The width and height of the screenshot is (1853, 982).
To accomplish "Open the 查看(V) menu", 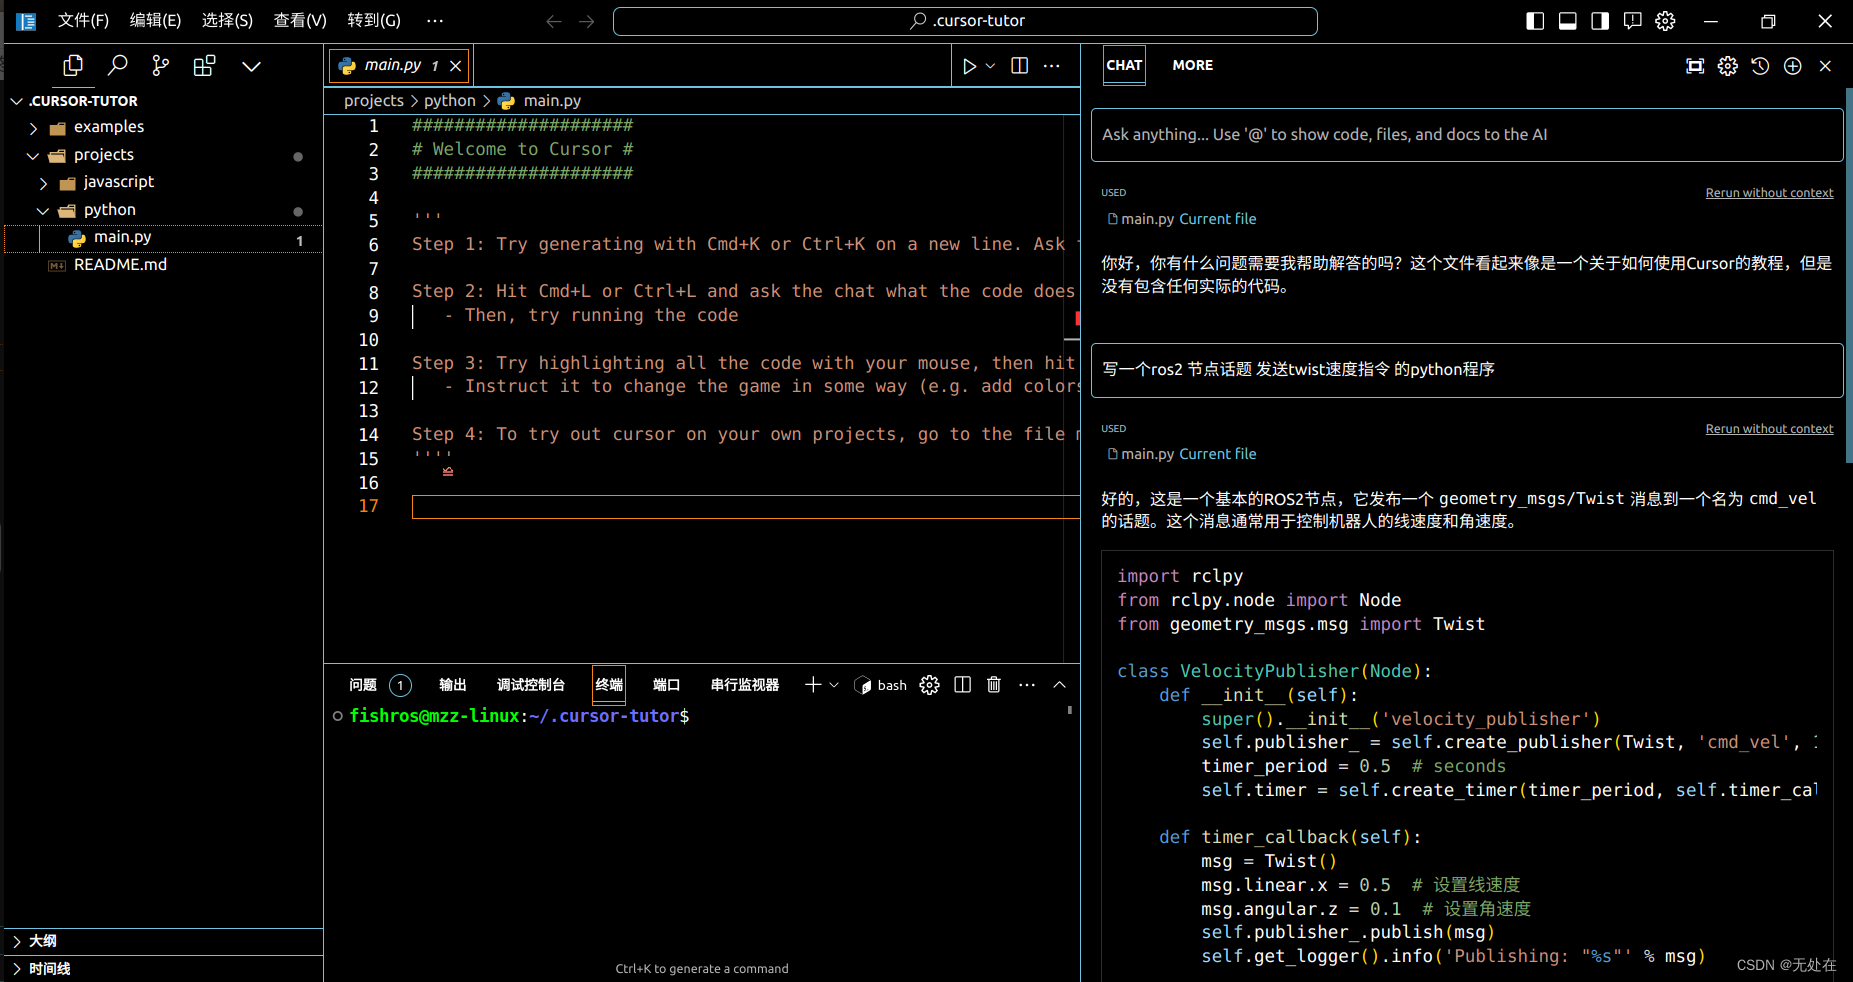I will click(x=300, y=21).
